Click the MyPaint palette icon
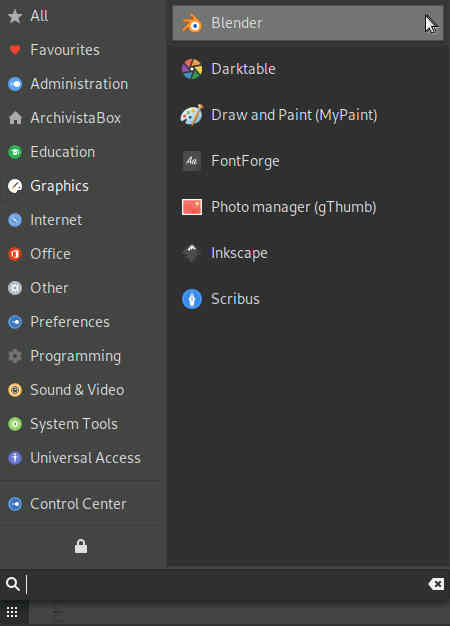This screenshot has width=450, height=626. [x=192, y=115]
